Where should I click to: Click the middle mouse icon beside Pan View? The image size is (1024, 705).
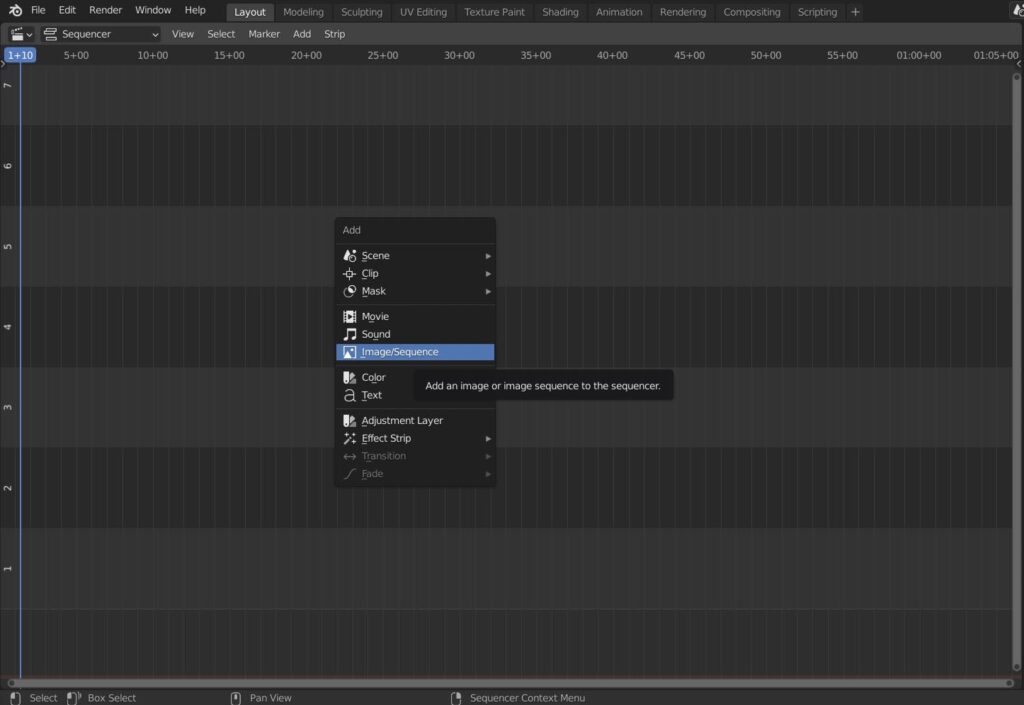click(x=236, y=698)
